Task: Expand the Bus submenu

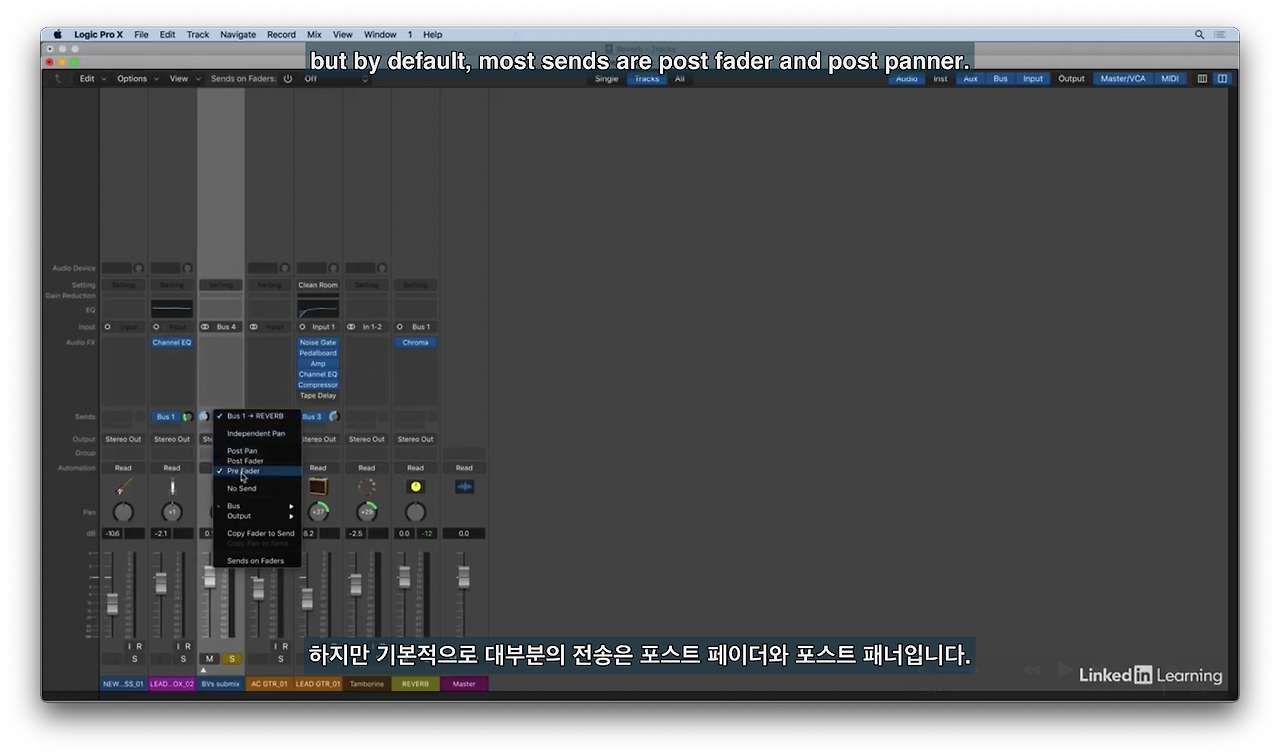Action: pos(257,506)
